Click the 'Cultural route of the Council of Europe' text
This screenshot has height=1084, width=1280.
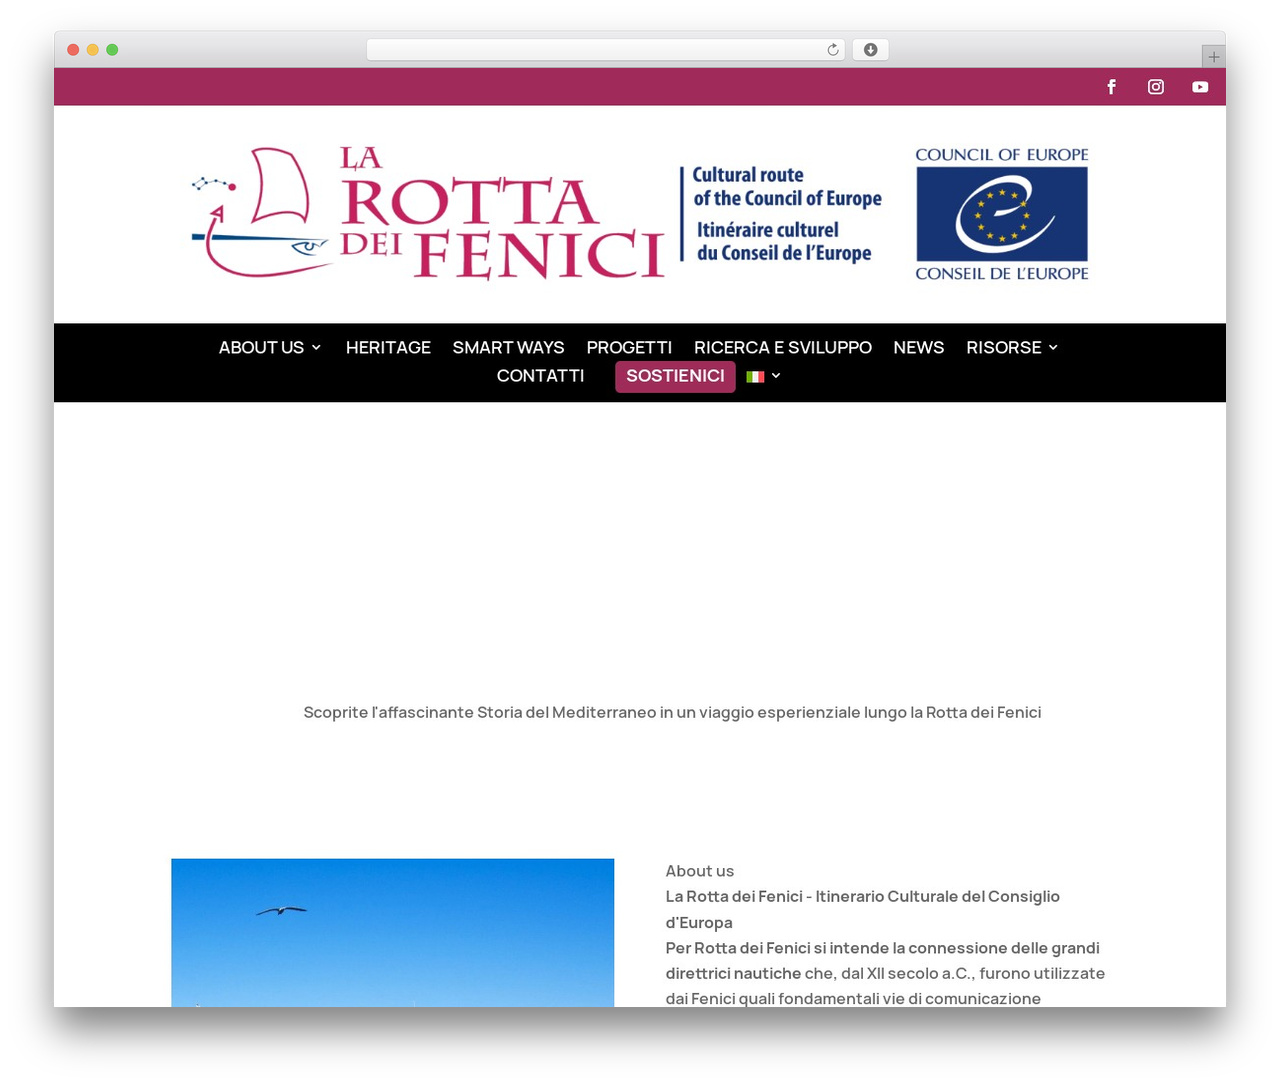787,187
